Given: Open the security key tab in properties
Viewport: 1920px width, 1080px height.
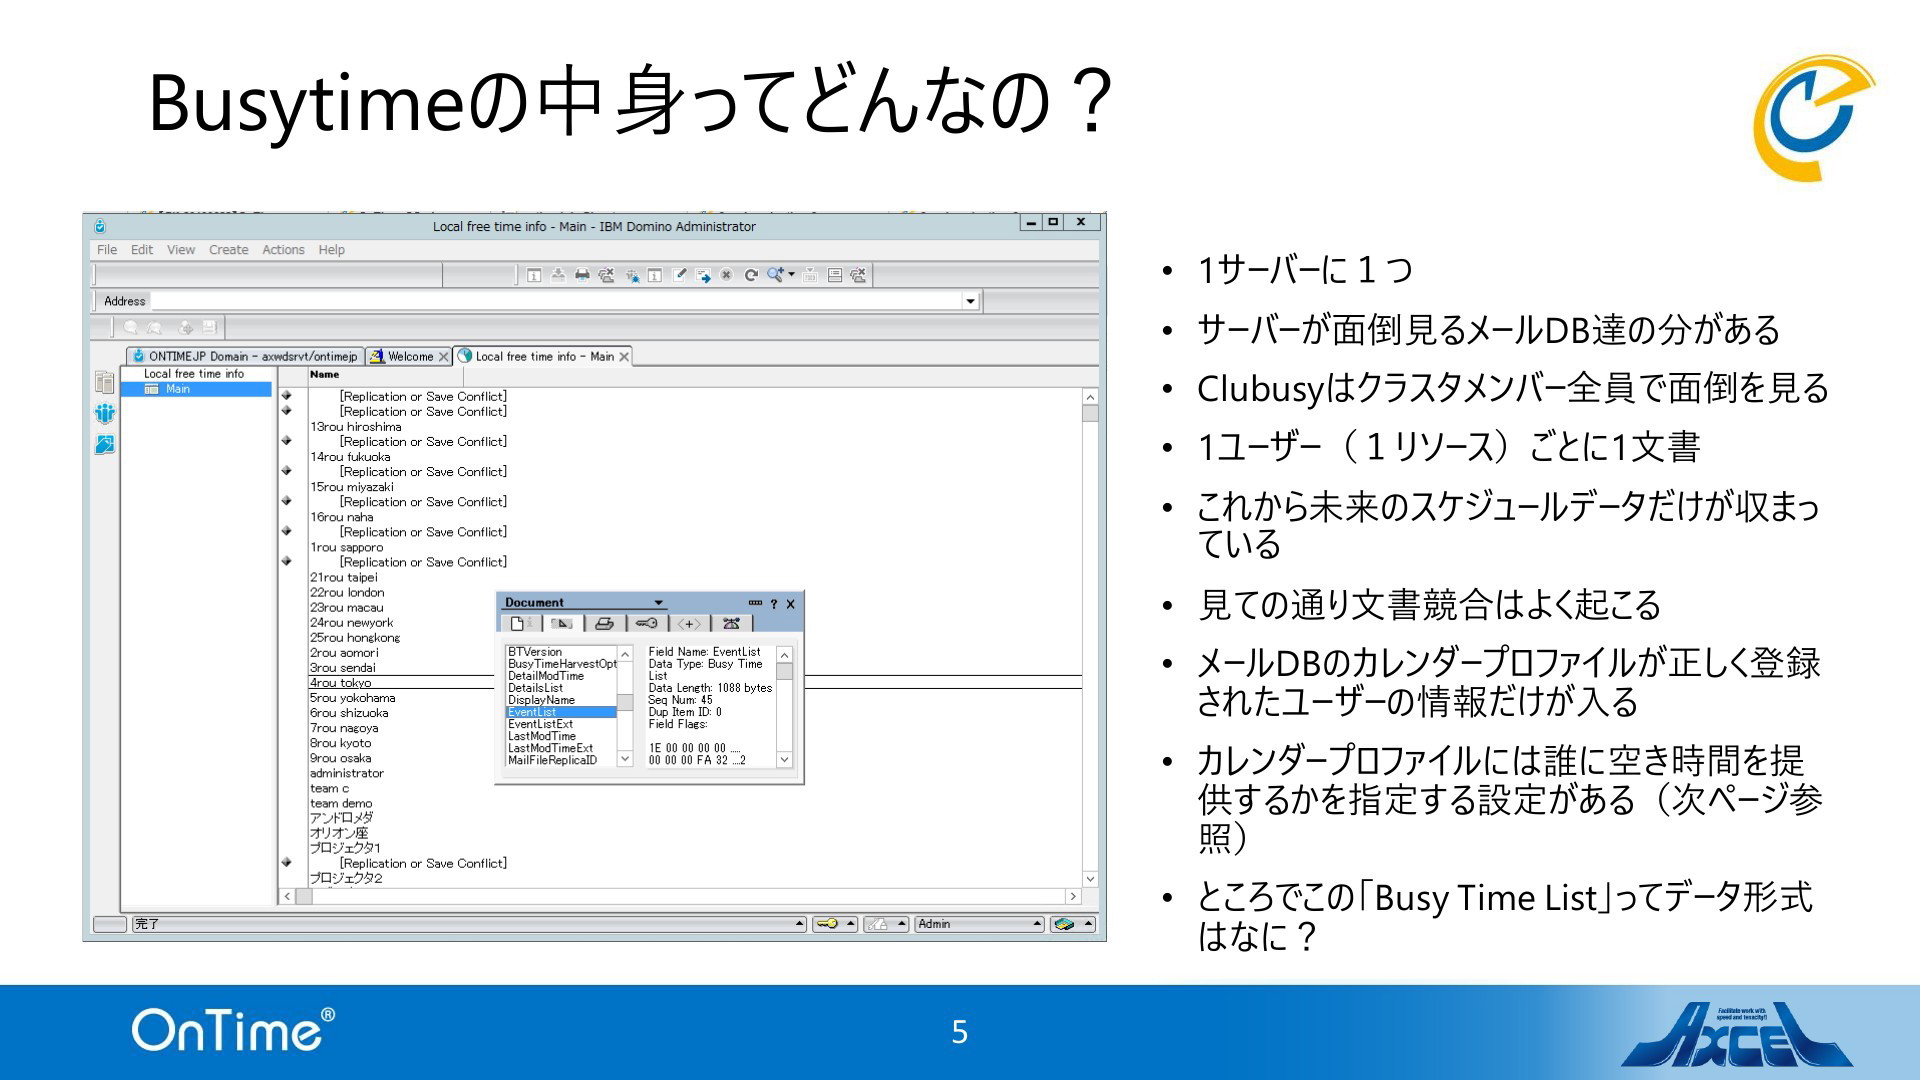Looking at the screenshot, I should pos(646,623).
